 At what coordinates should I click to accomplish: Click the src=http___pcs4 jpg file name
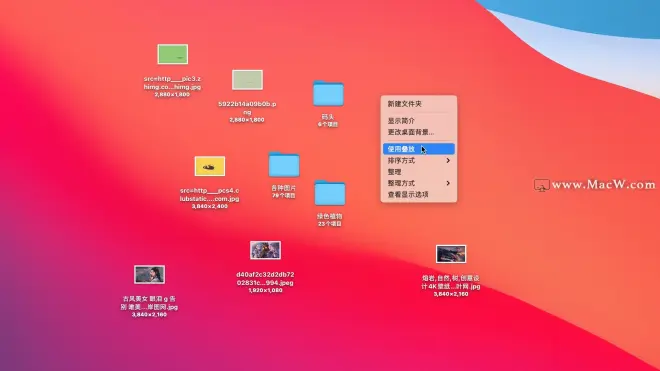[x=209, y=195]
